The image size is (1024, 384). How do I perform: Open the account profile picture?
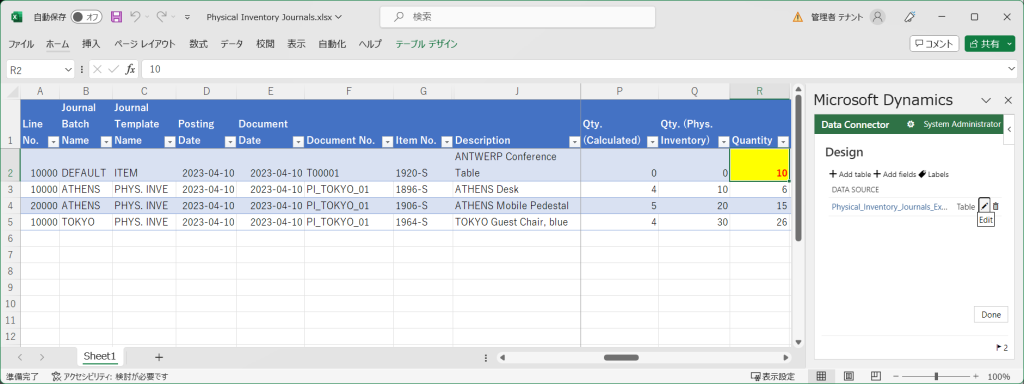pyautogui.click(x=878, y=17)
